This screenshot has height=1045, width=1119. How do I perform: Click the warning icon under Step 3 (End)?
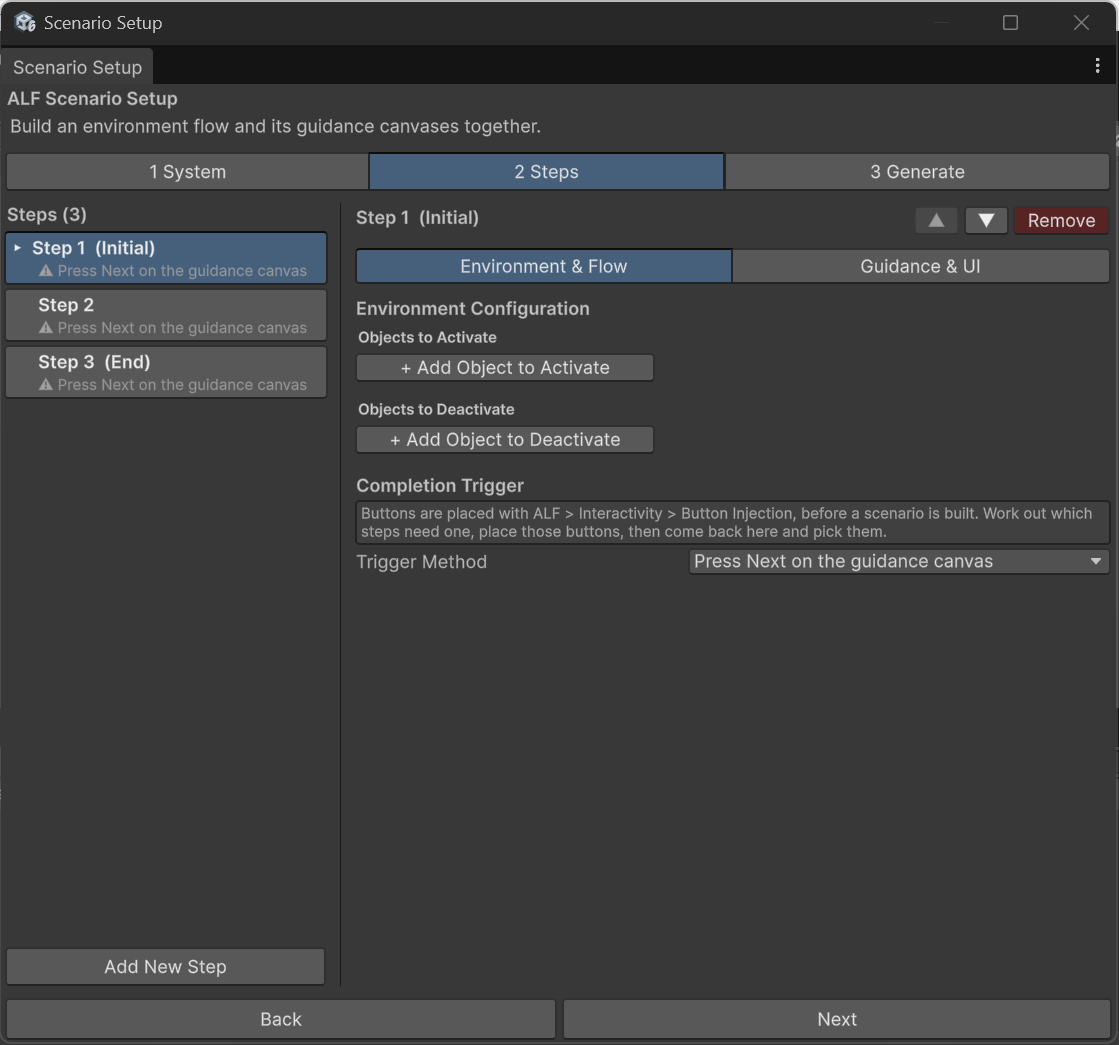pos(46,385)
